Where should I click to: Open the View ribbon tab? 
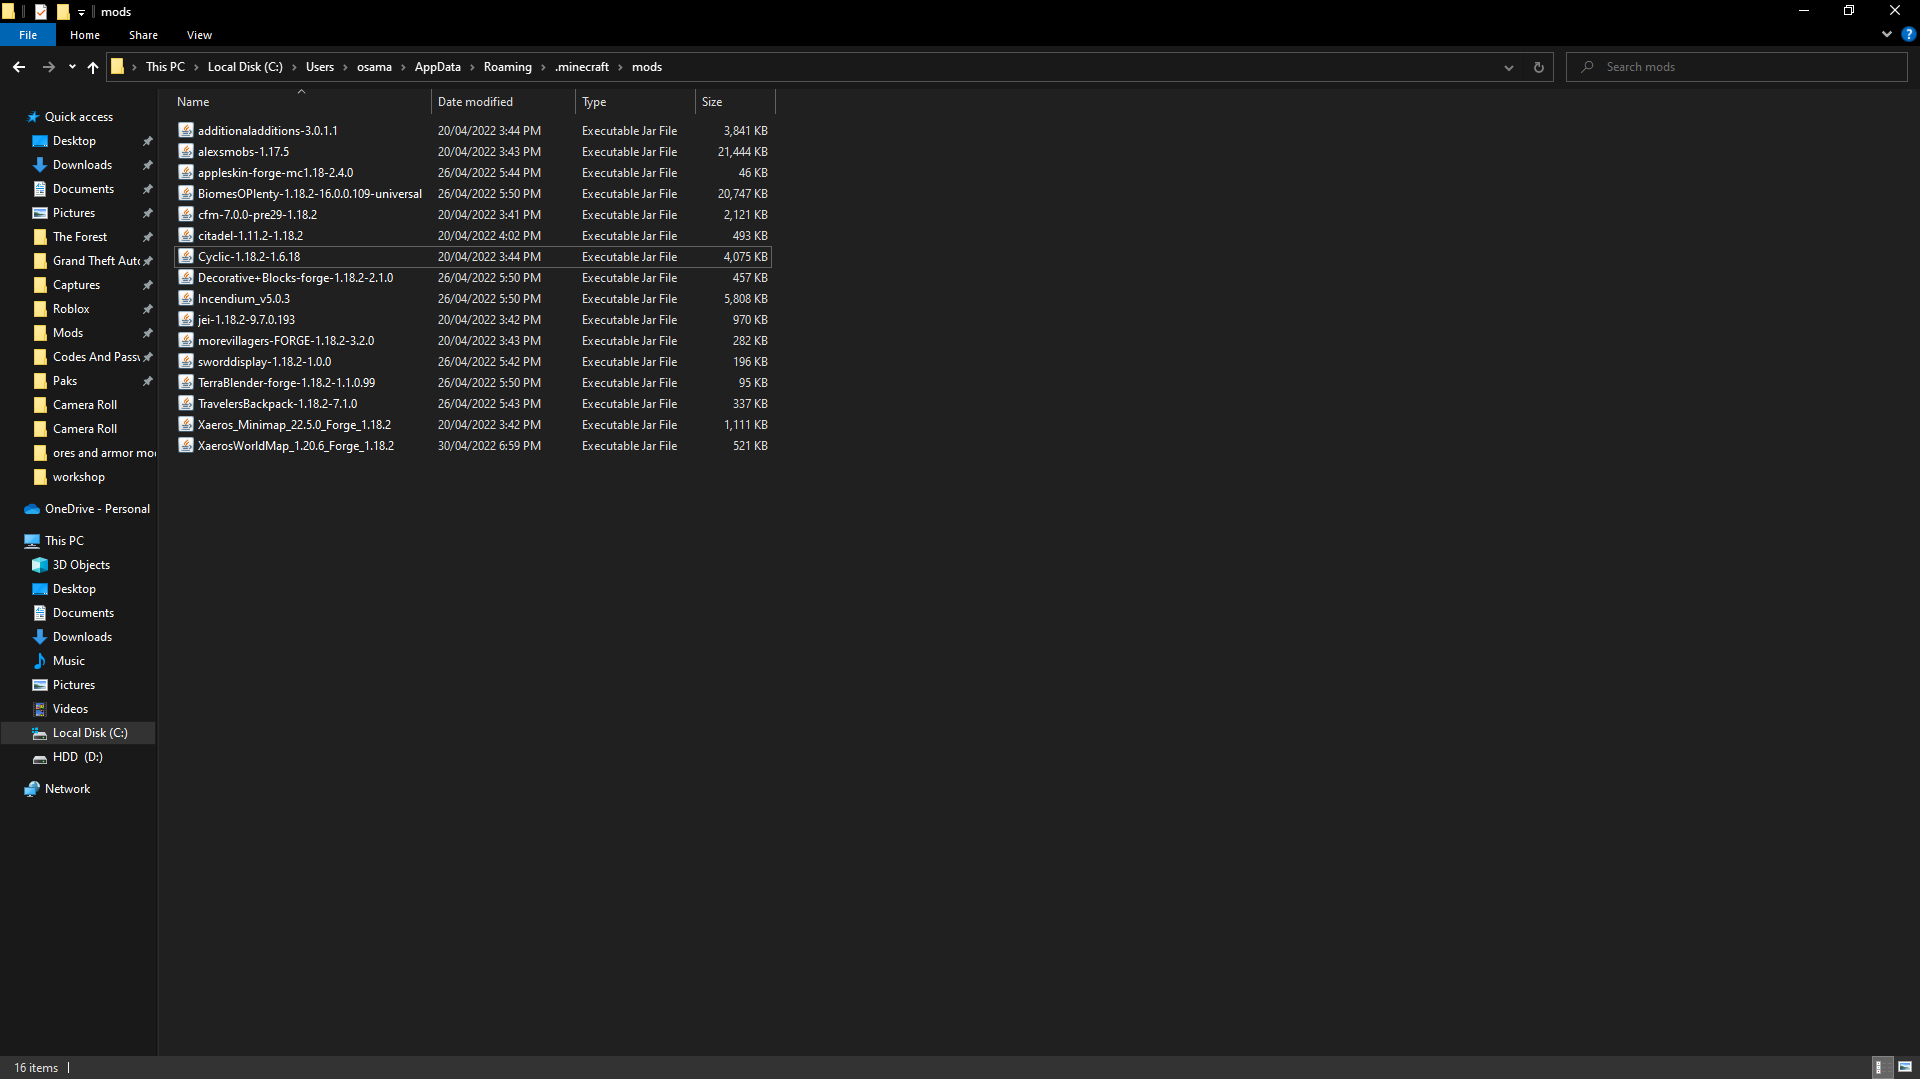[199, 35]
